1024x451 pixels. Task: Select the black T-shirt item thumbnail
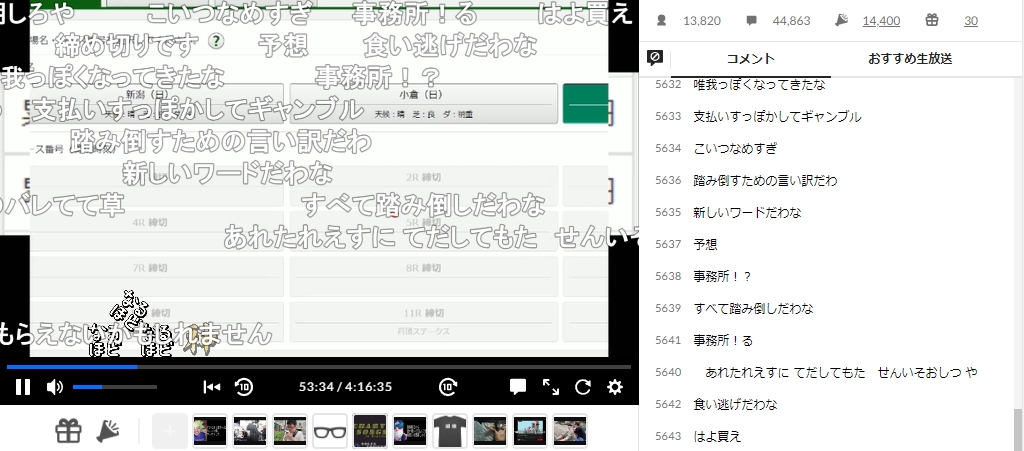[450, 431]
